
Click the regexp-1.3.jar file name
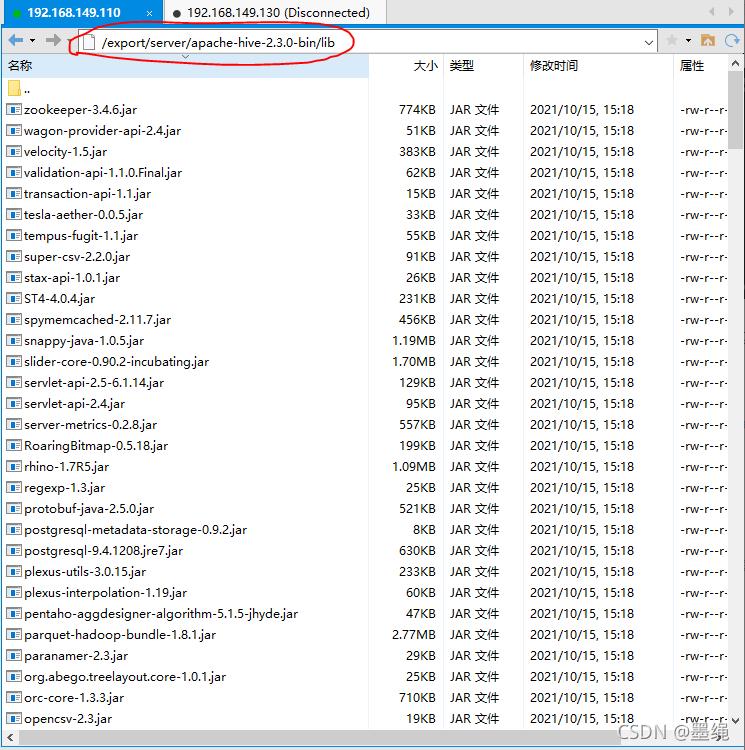pos(65,488)
